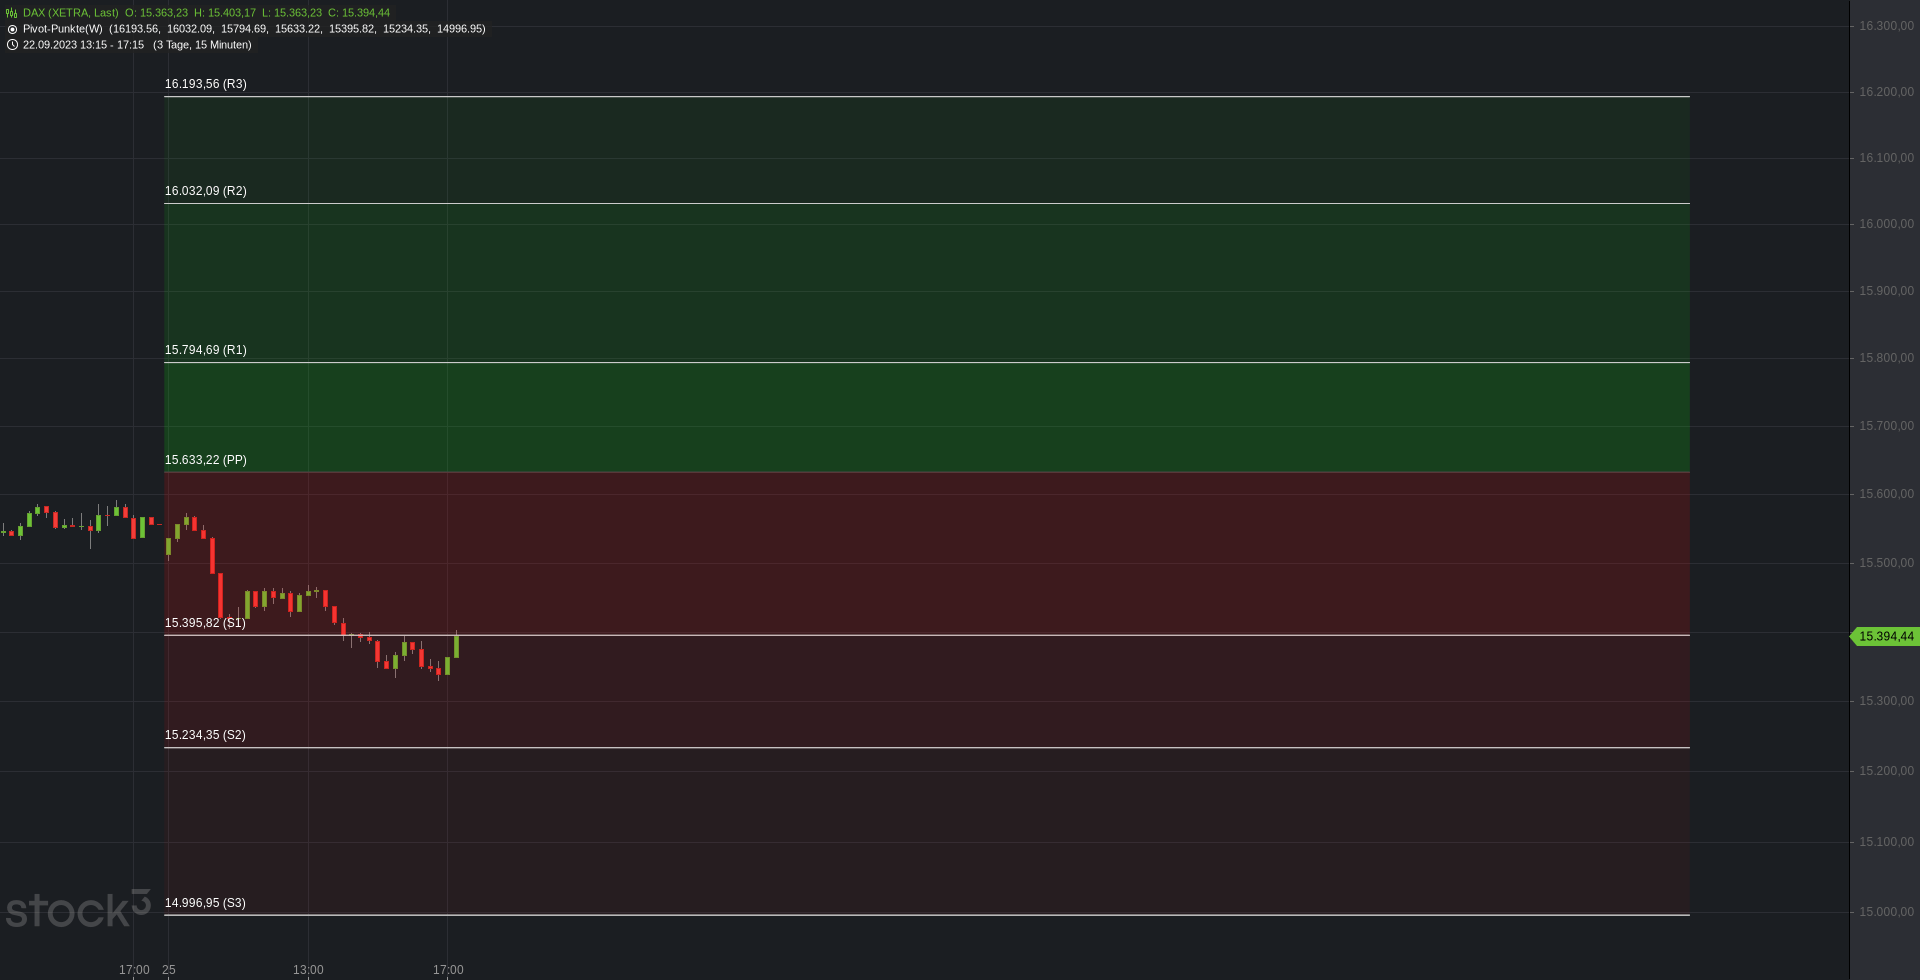The image size is (1920, 980).
Task: Click the 13:00 marker on time axis
Action: click(x=308, y=970)
